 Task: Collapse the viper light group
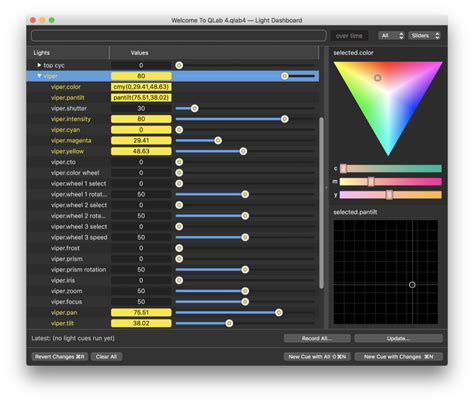point(39,76)
